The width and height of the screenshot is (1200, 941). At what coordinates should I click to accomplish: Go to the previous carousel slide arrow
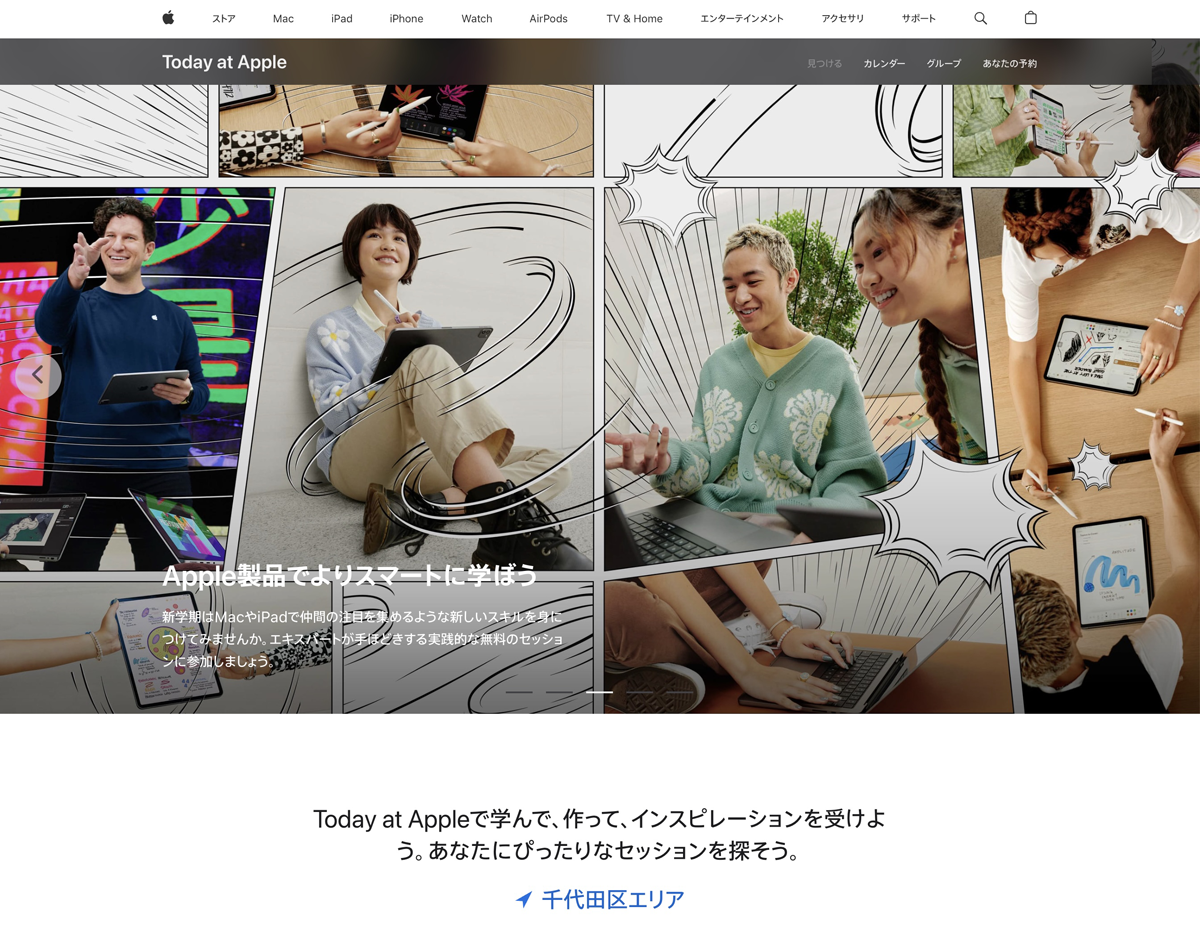(38, 375)
